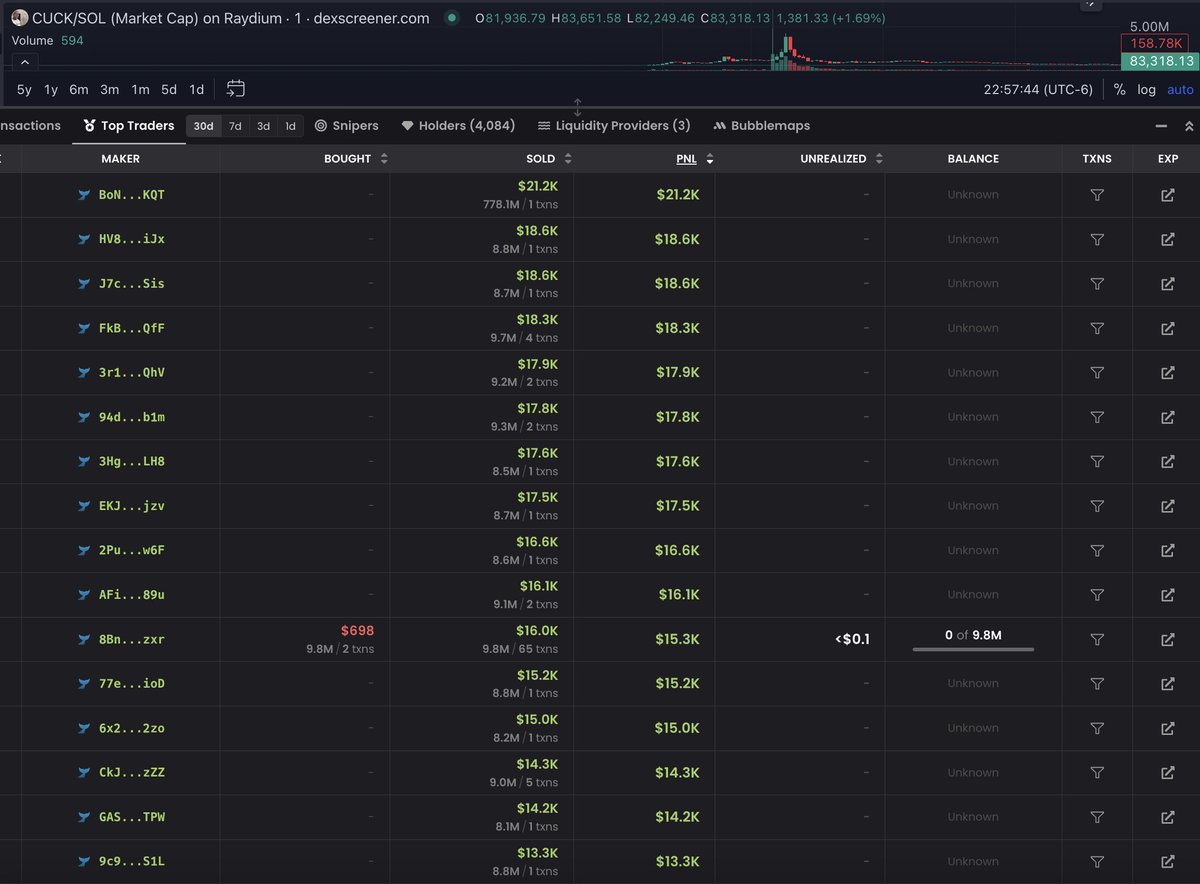
Task: Open explorer link for 3Hg...LH8
Action: pyautogui.click(x=1167, y=461)
